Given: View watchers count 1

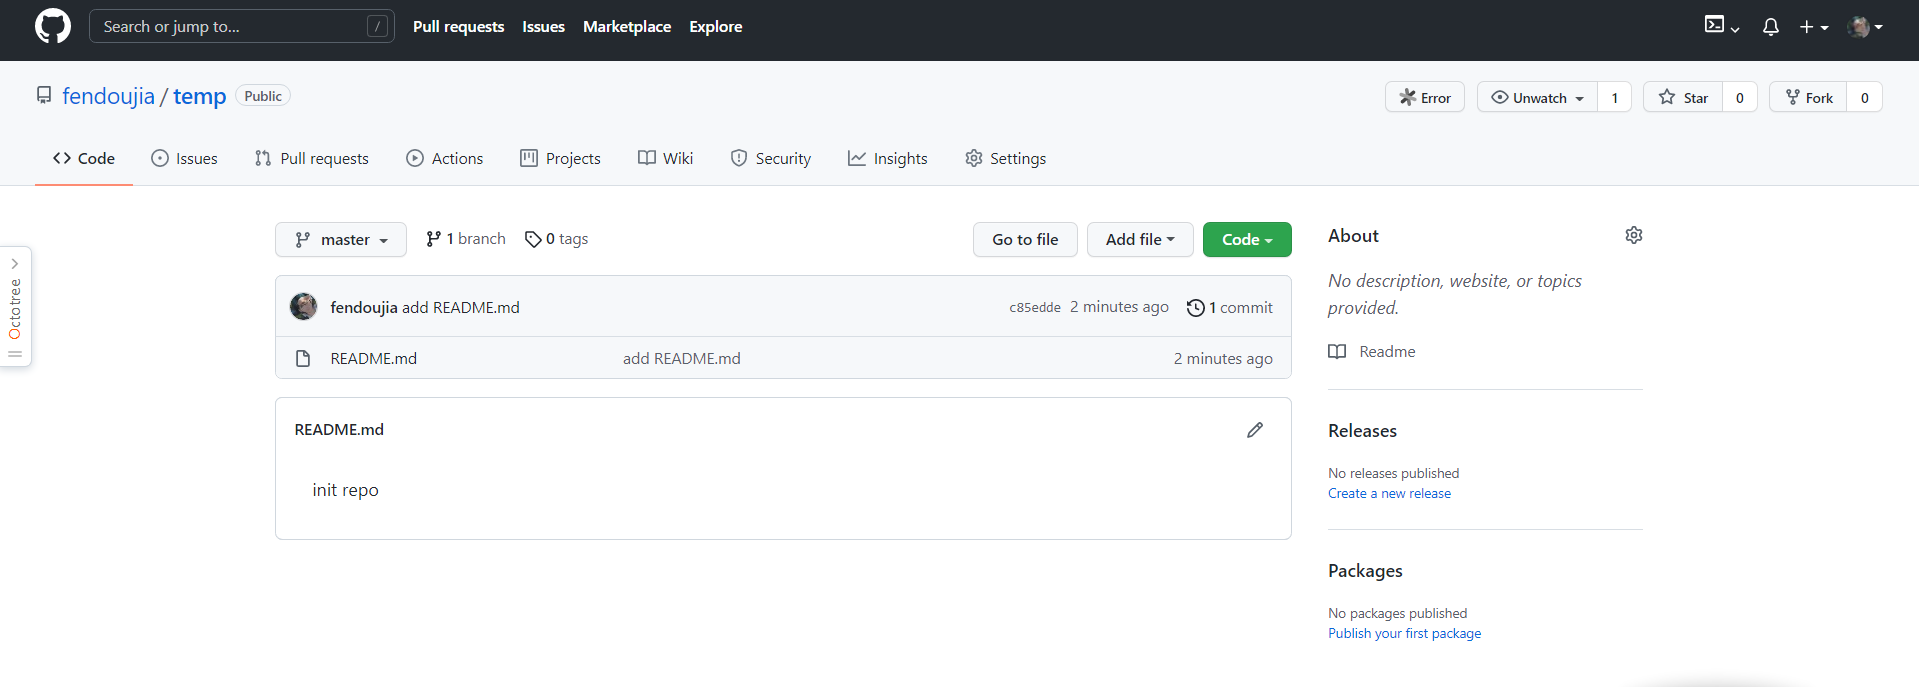Looking at the screenshot, I should 1614,97.
